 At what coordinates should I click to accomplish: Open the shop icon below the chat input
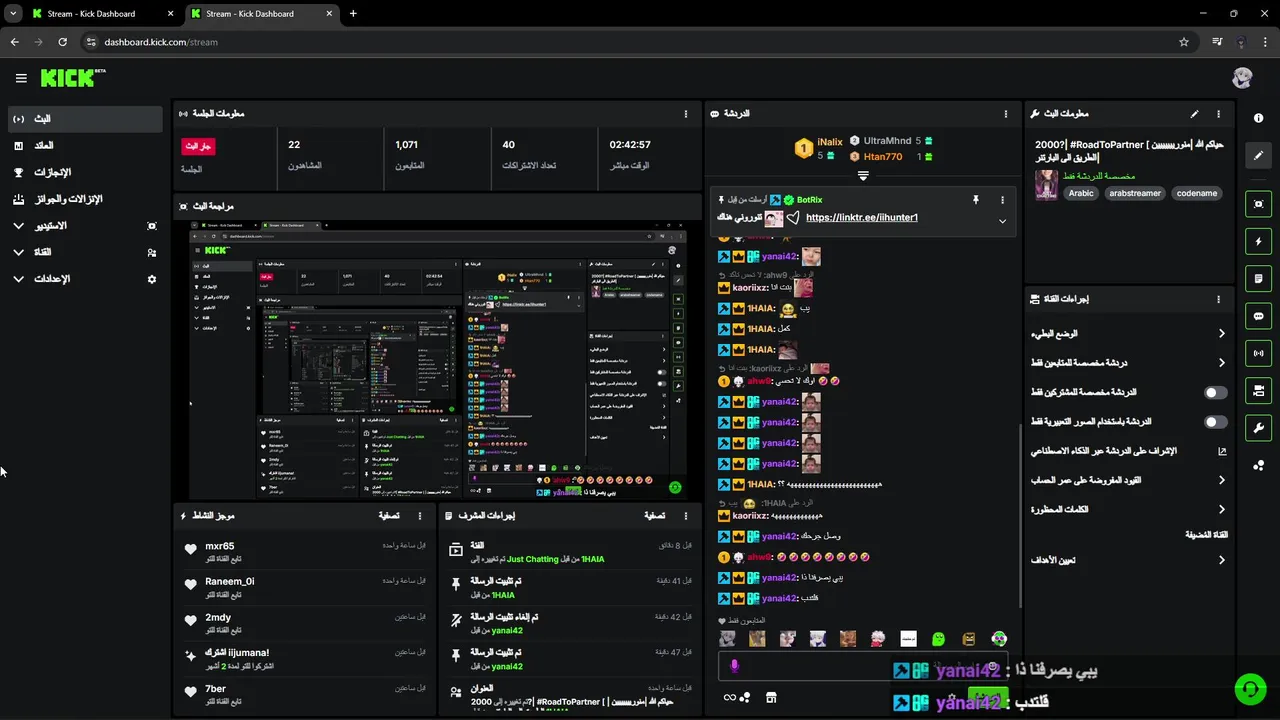tap(771, 697)
